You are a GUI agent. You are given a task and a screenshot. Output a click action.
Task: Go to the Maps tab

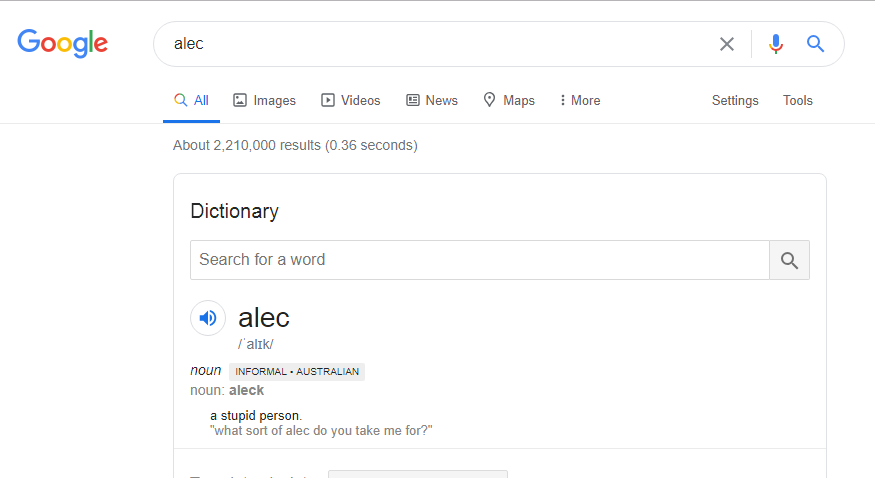(x=509, y=100)
